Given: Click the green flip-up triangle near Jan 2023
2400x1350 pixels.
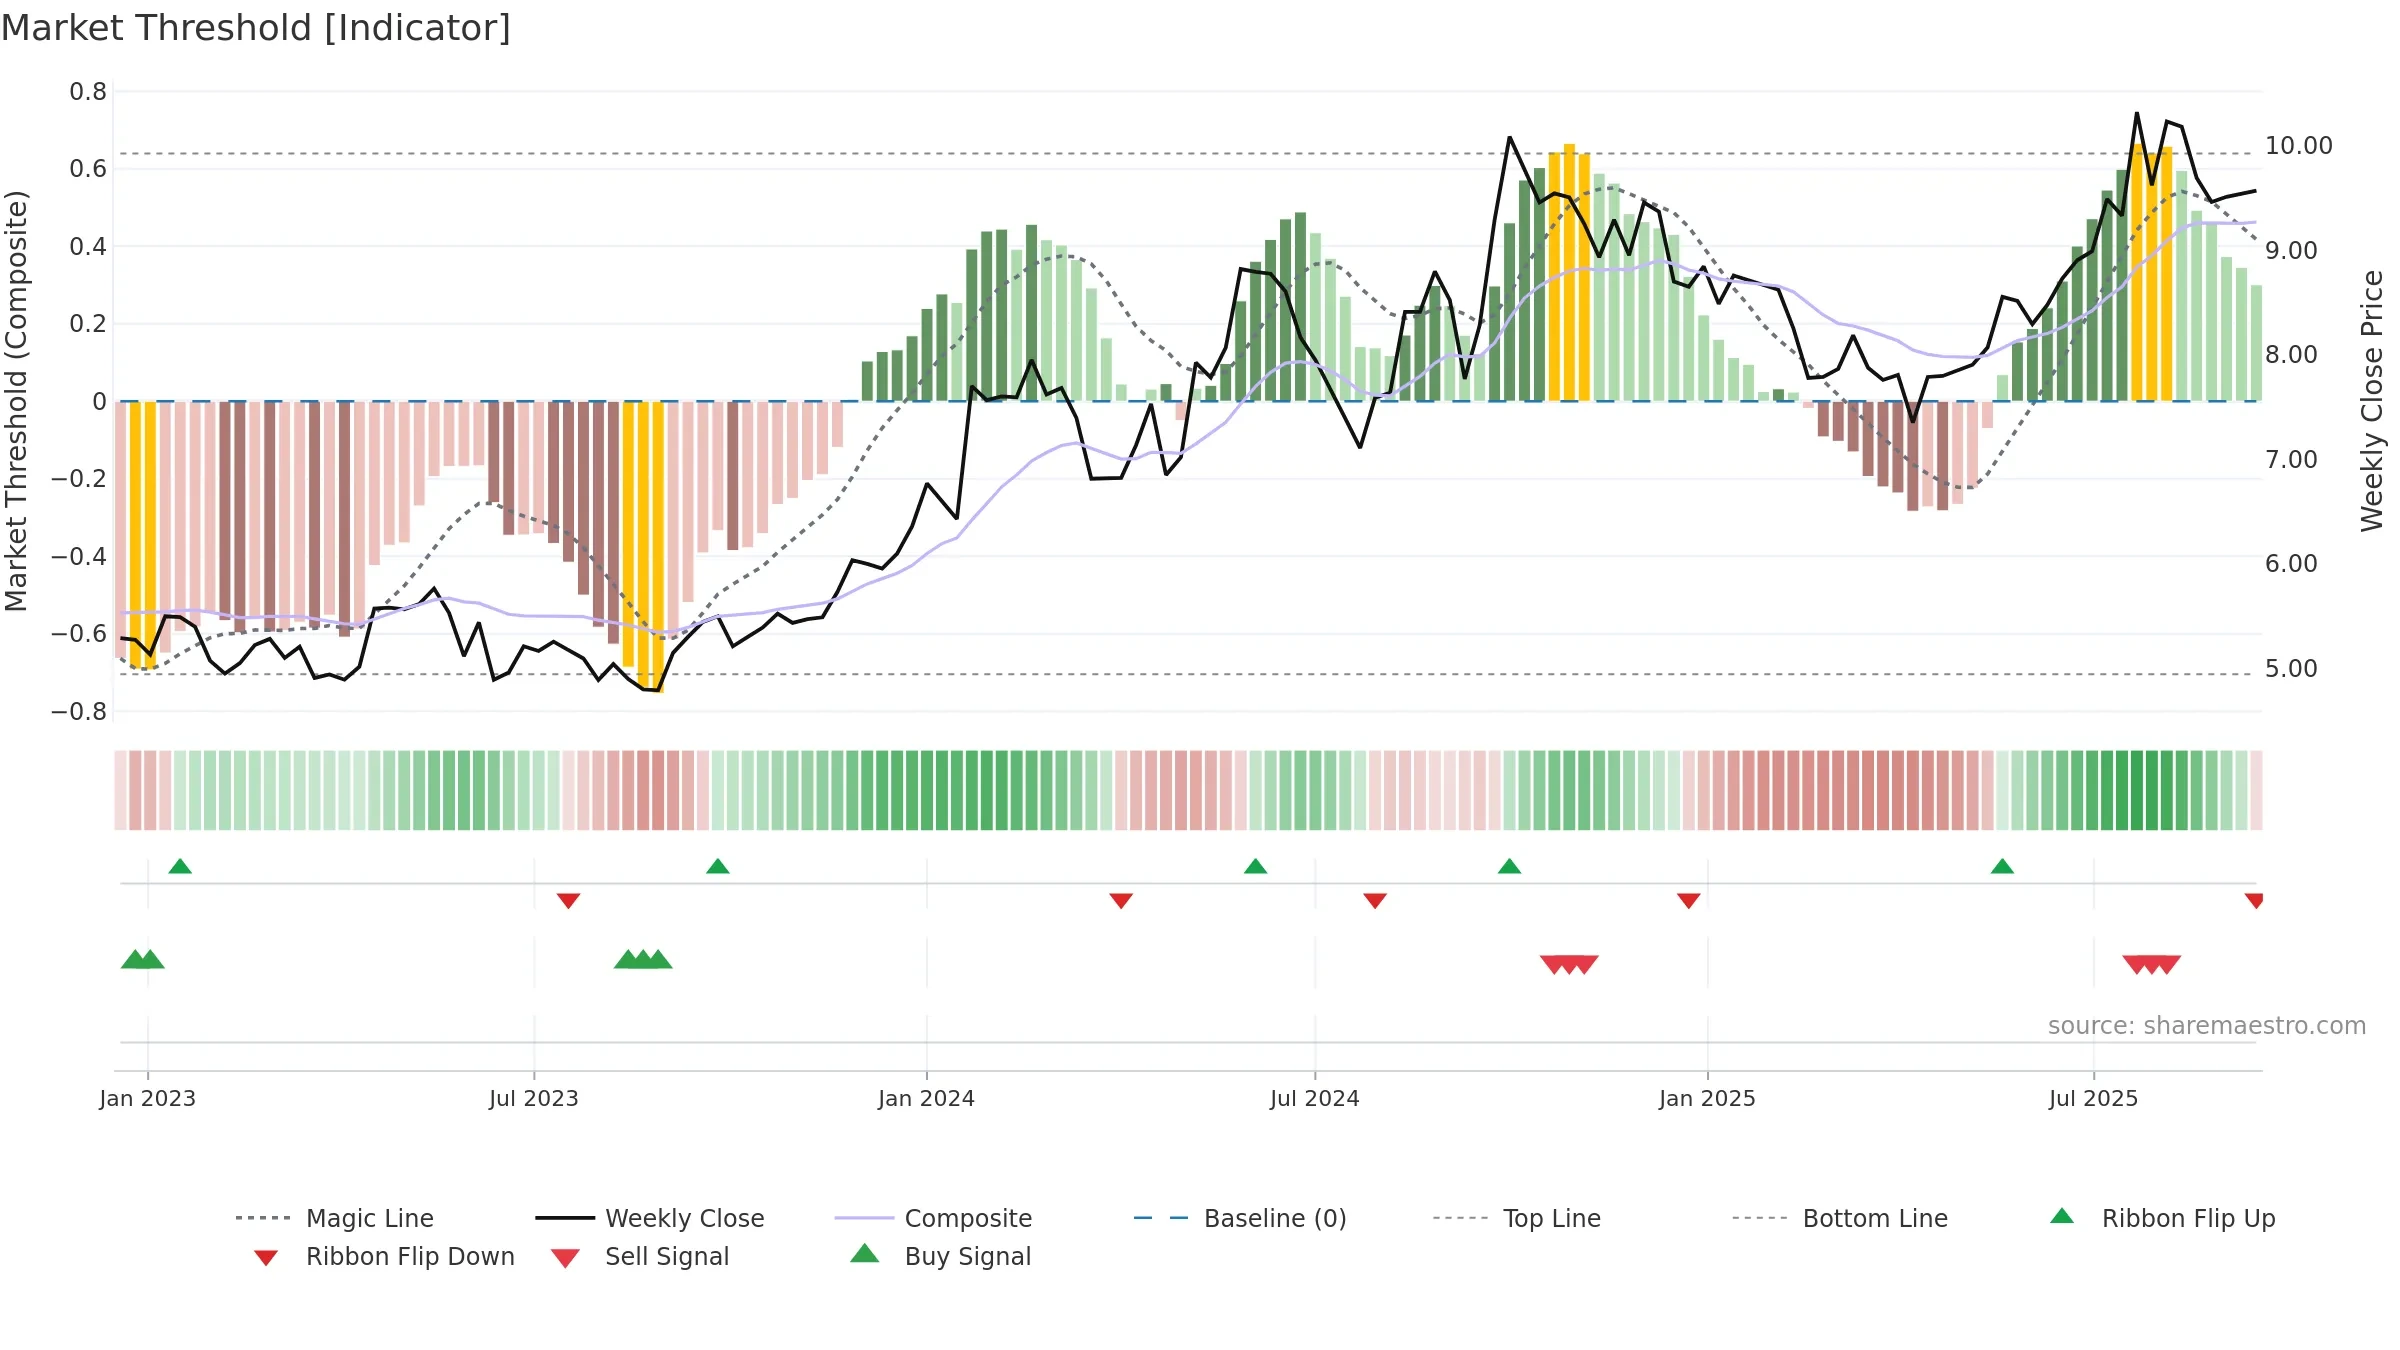Looking at the screenshot, I should click(x=180, y=866).
